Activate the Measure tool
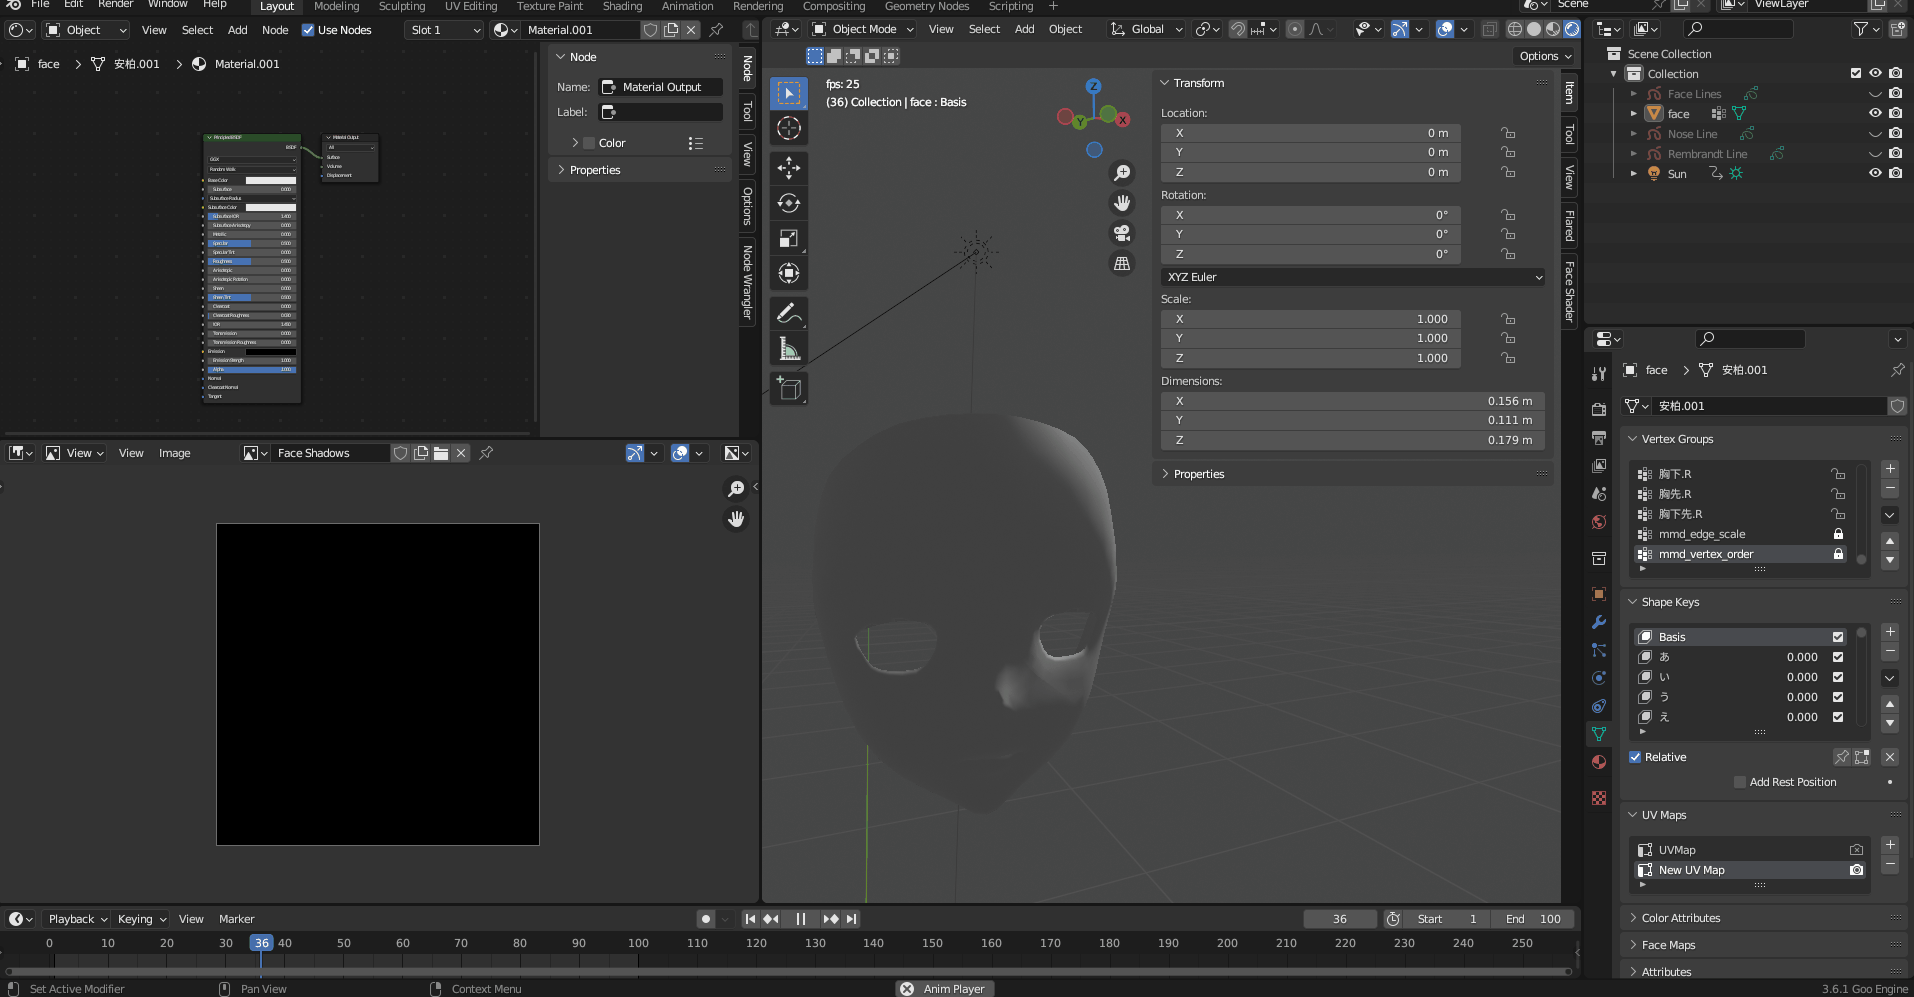 pos(789,348)
